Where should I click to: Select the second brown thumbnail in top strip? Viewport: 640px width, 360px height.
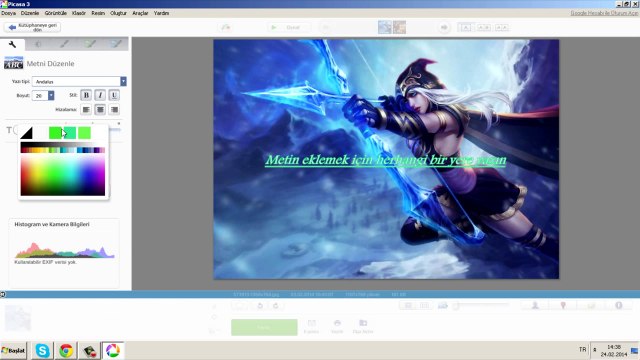(399, 27)
